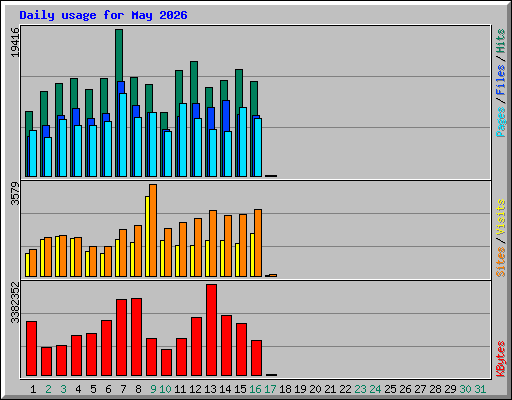Click day 11 on the x-axis

pos(180,389)
